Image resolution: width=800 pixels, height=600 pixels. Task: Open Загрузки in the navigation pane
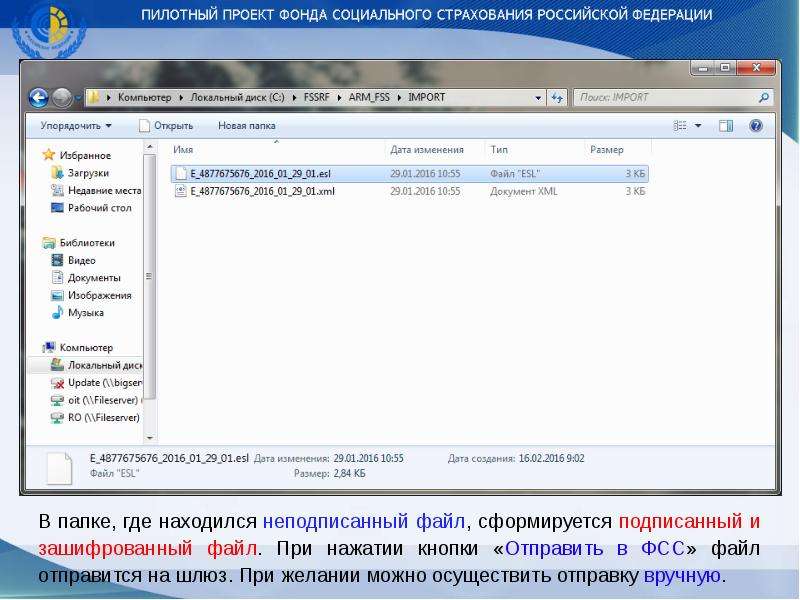[x=88, y=173]
